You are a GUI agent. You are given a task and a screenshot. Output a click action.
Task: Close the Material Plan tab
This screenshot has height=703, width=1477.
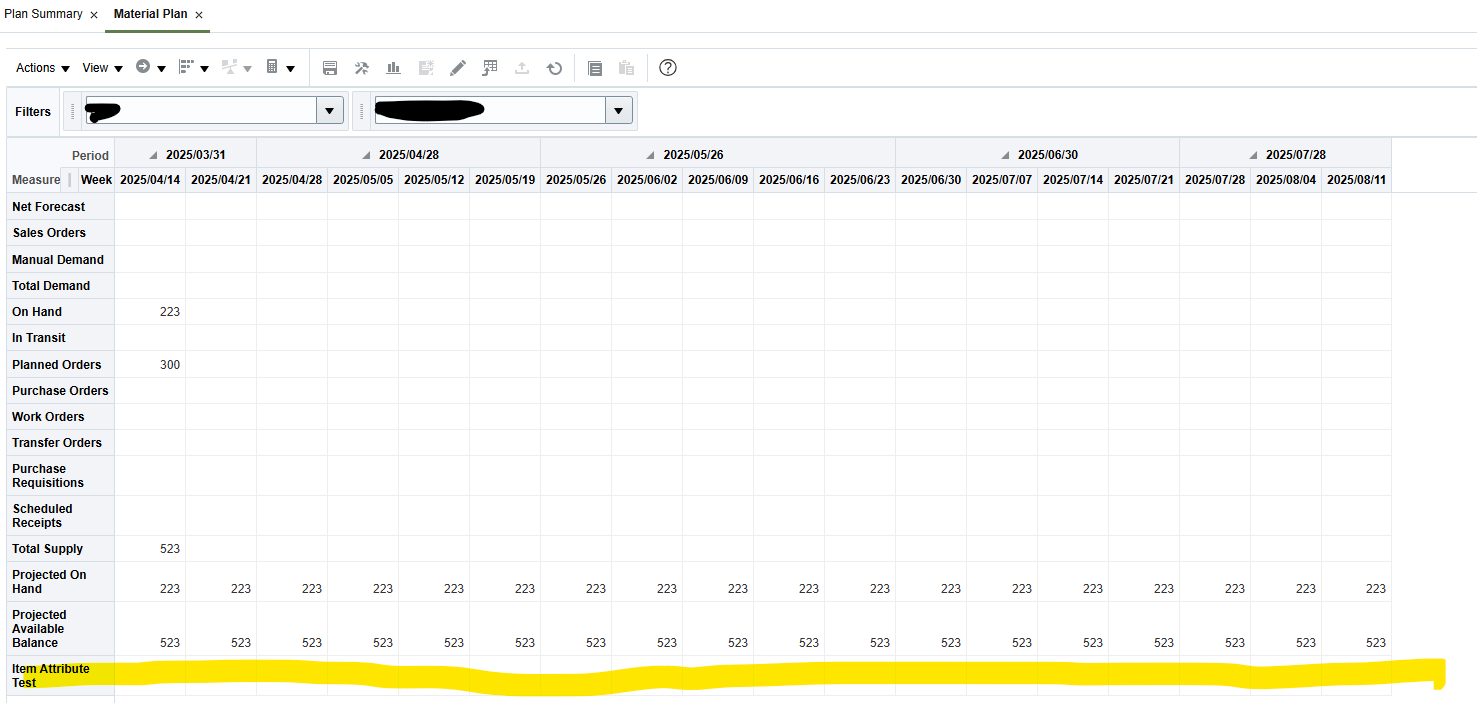tap(199, 15)
